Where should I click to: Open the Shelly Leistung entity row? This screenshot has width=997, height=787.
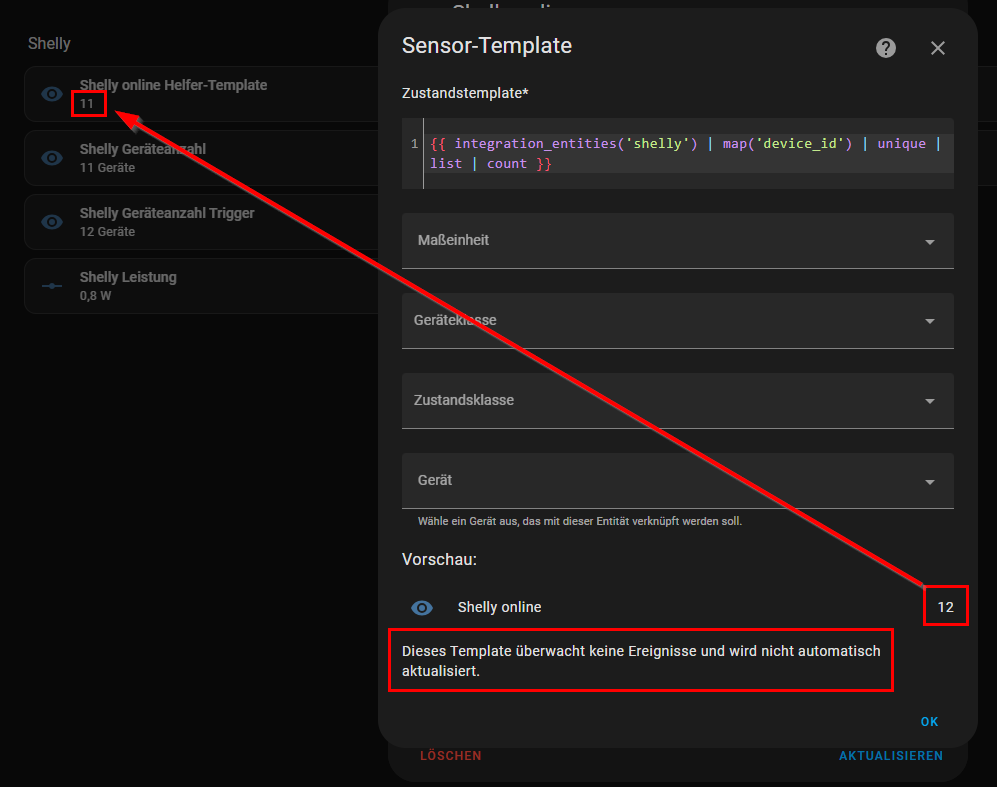(202, 286)
